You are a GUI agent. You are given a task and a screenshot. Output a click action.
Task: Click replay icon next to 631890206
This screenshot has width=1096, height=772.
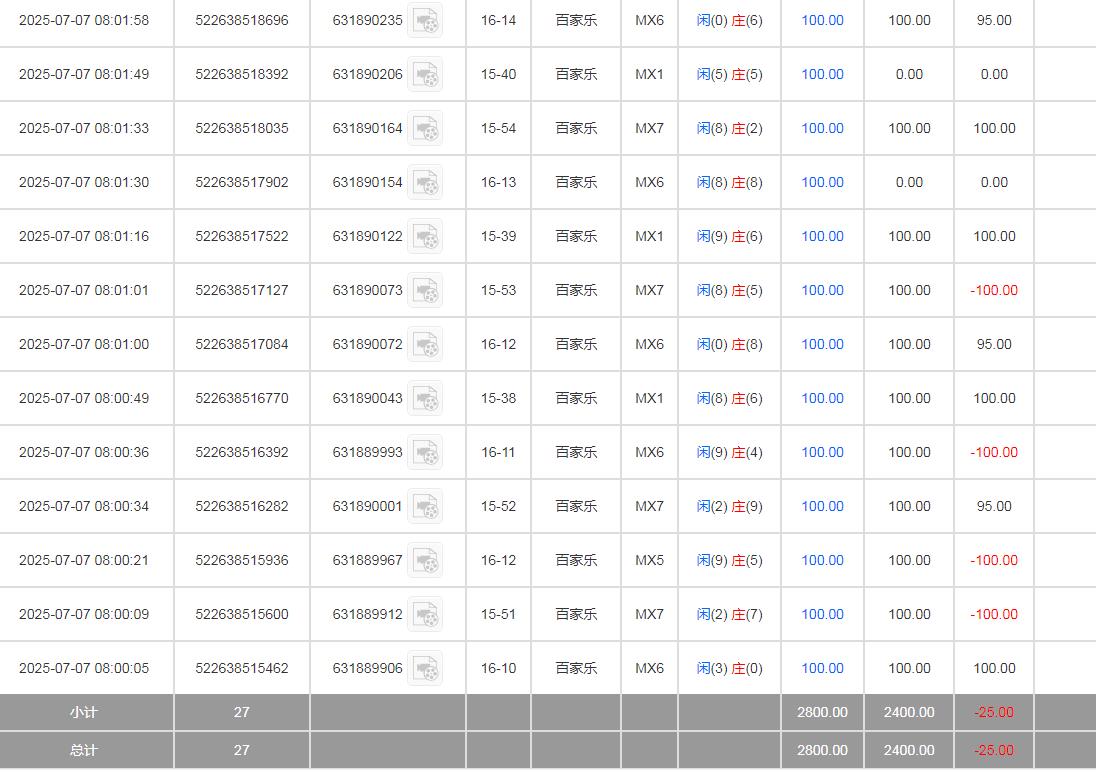pos(425,74)
